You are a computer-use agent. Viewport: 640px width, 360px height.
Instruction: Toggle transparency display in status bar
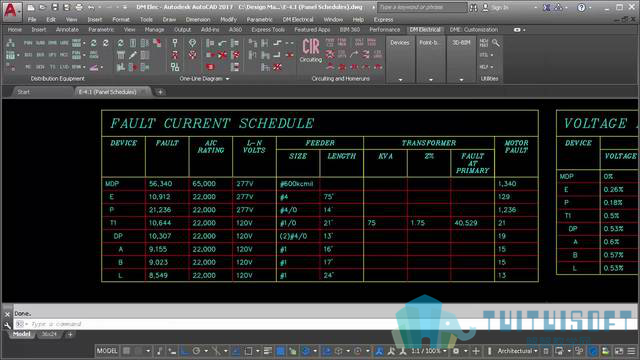[280, 351]
